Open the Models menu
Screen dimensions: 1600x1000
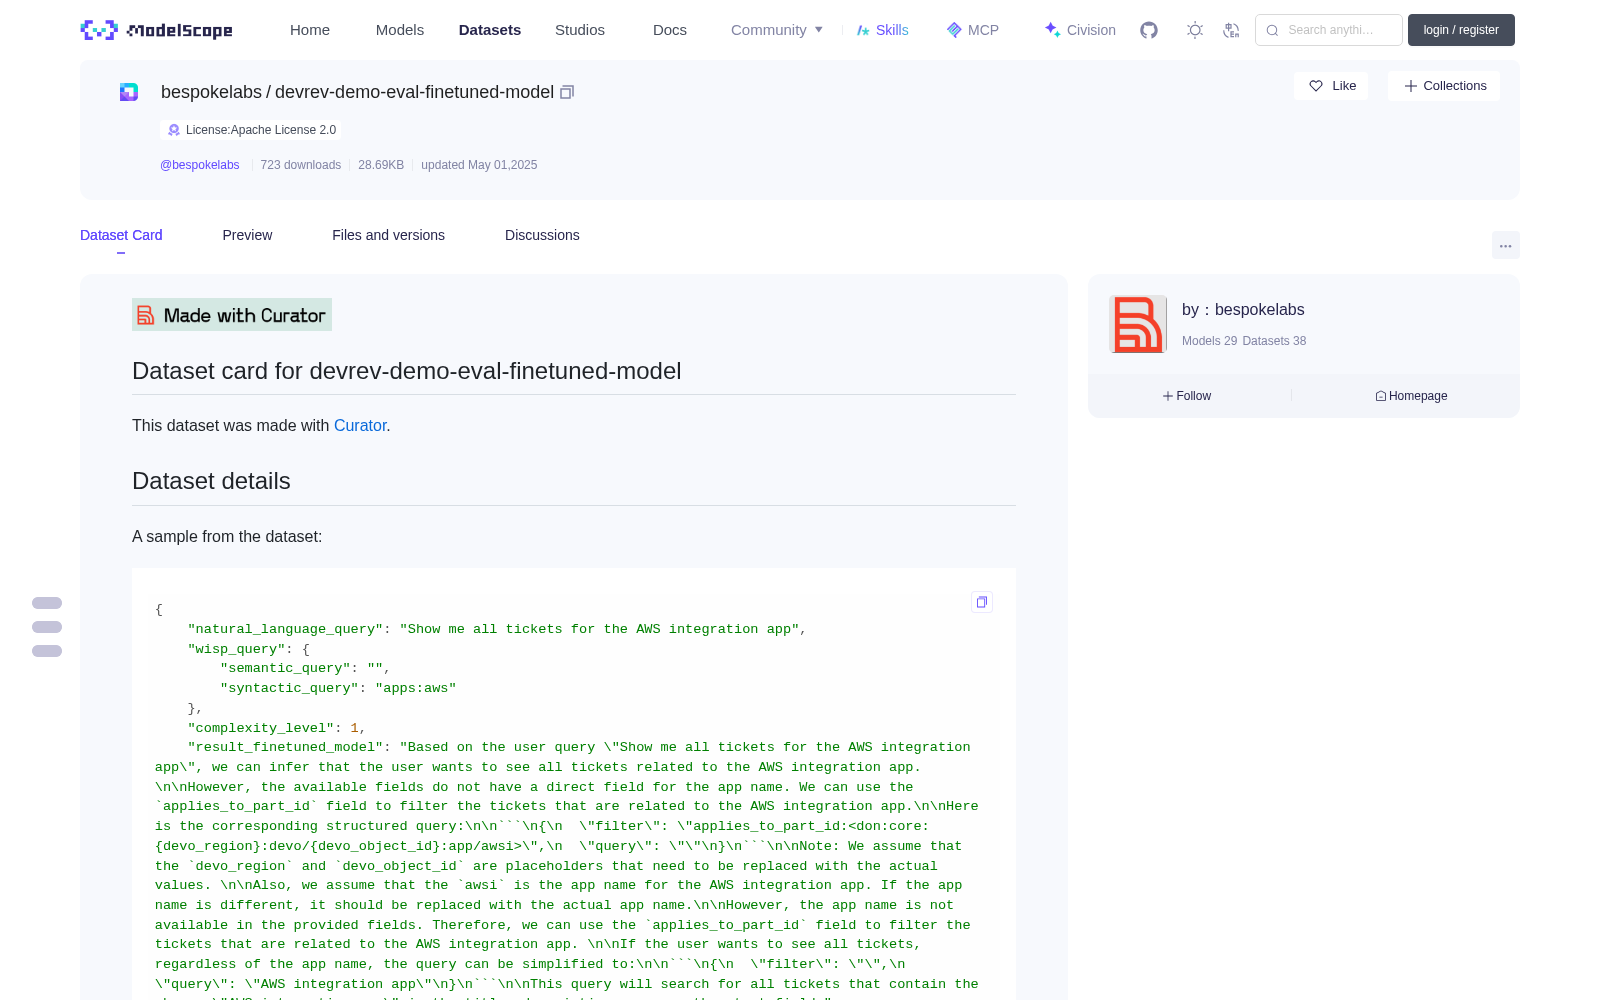(400, 30)
